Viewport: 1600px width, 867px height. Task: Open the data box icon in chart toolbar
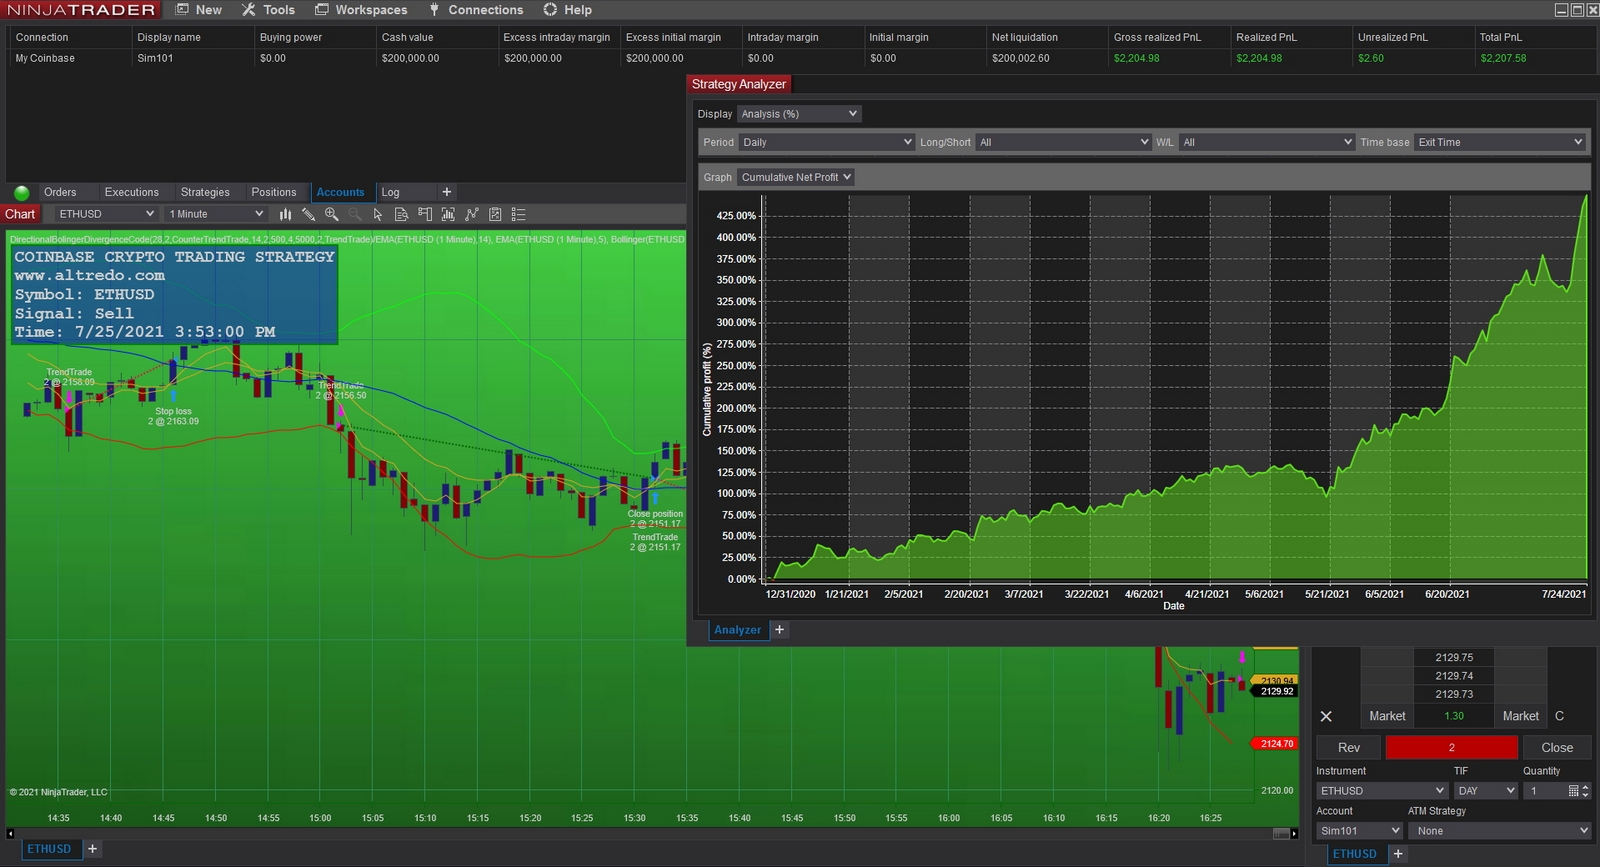coord(401,214)
